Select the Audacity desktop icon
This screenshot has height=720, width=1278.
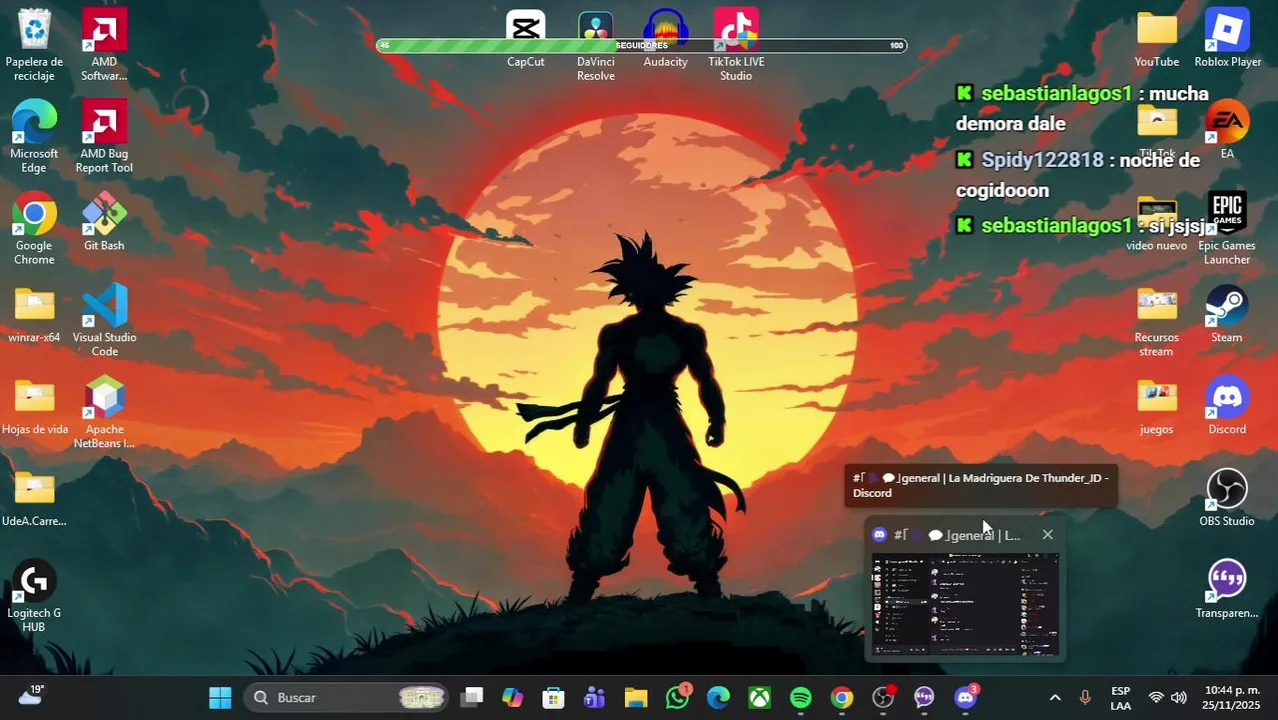(666, 40)
